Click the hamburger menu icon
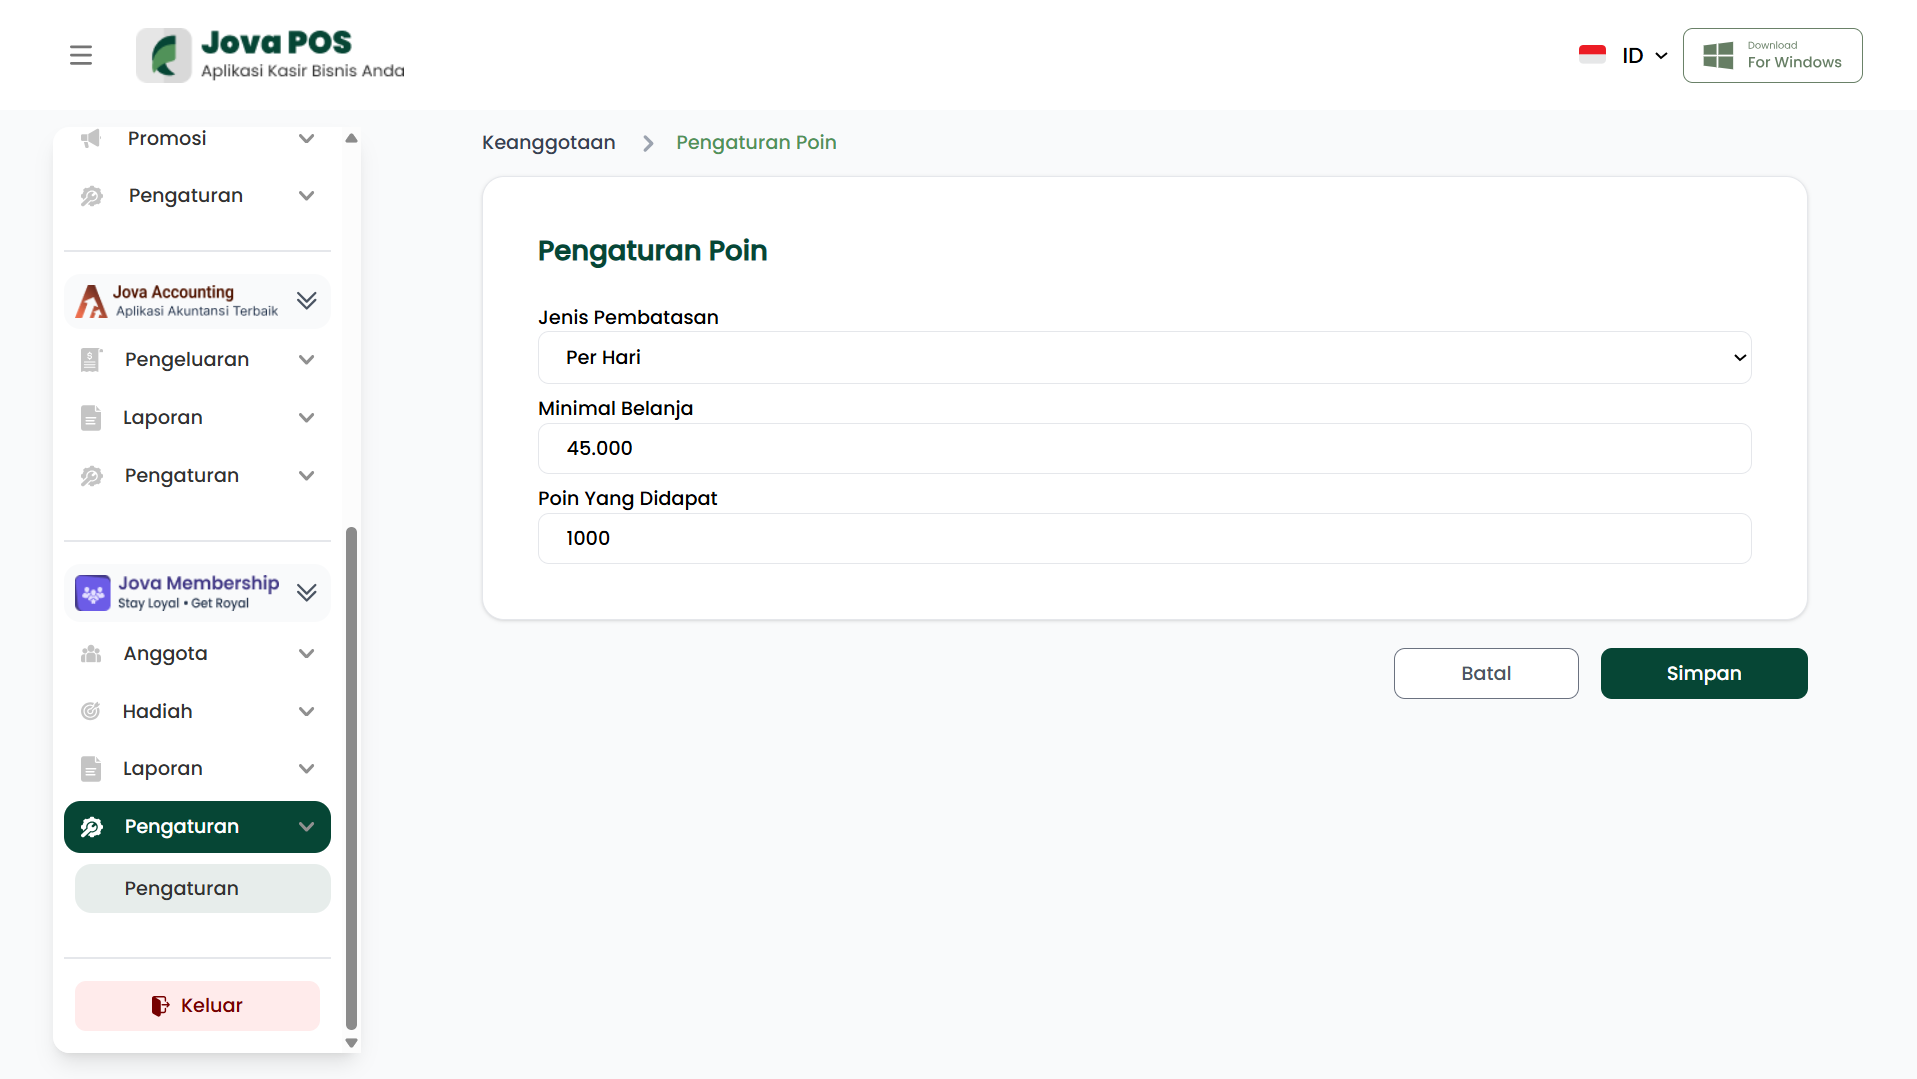 [81, 55]
